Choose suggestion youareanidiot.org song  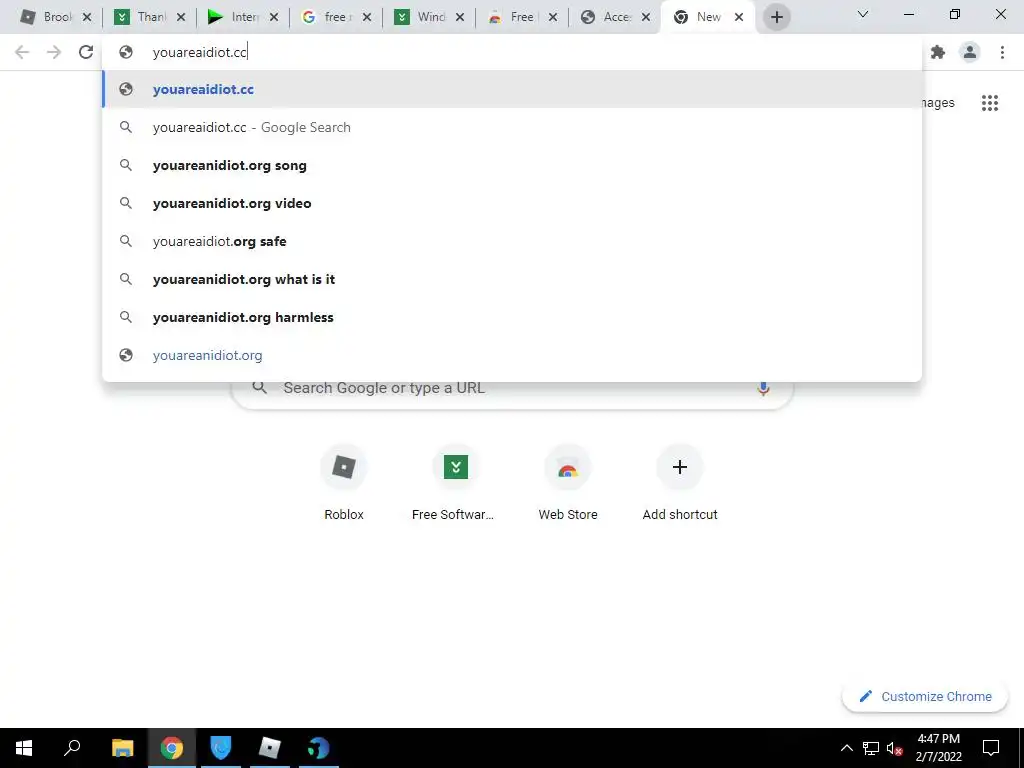512,165
